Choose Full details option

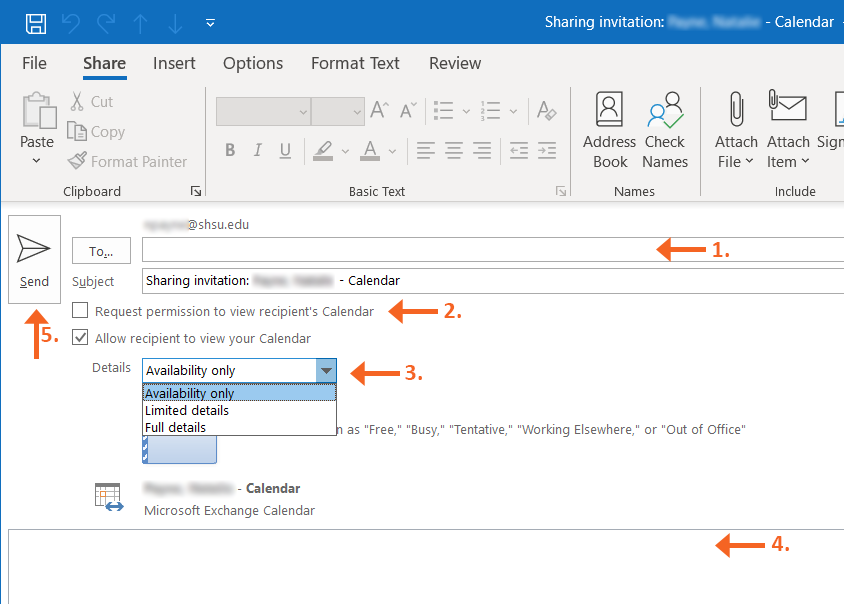[176, 427]
